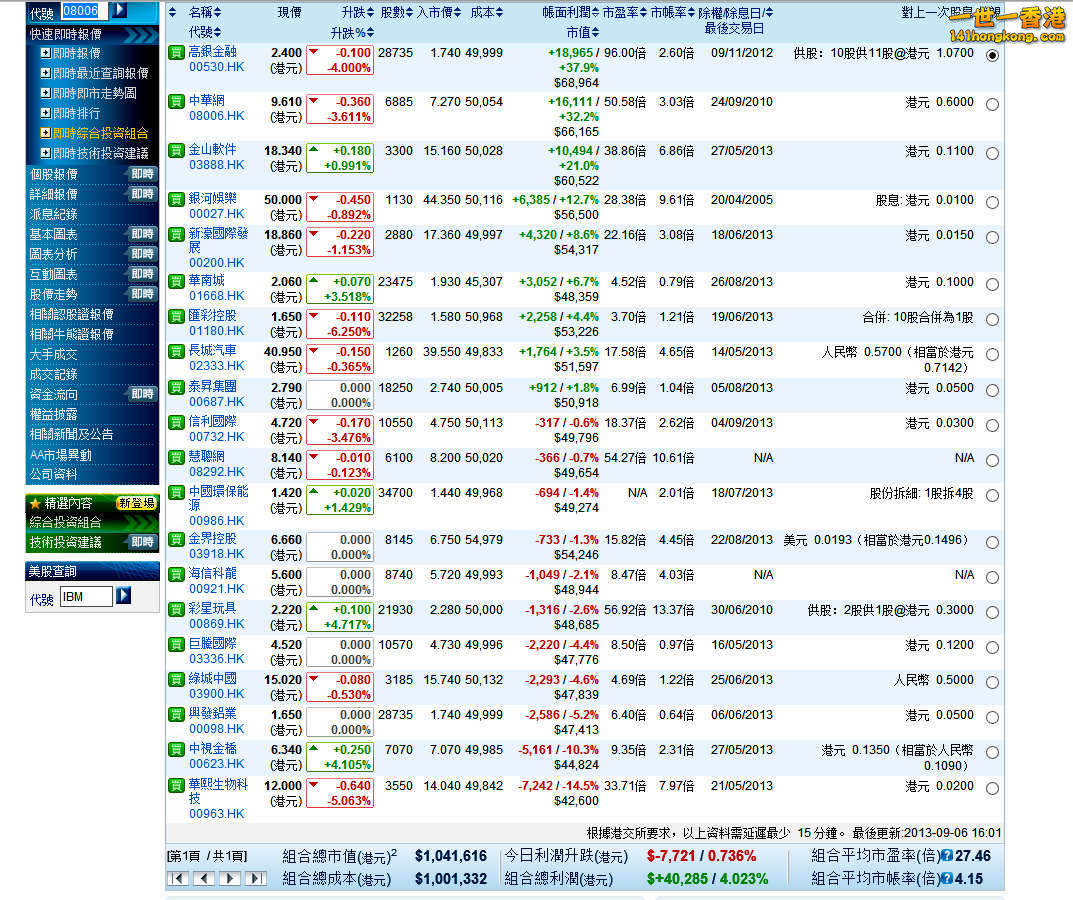Click the buy icon beside 慧聰網
Screen dimensions: 1073x900
pyautogui.click(x=177, y=457)
